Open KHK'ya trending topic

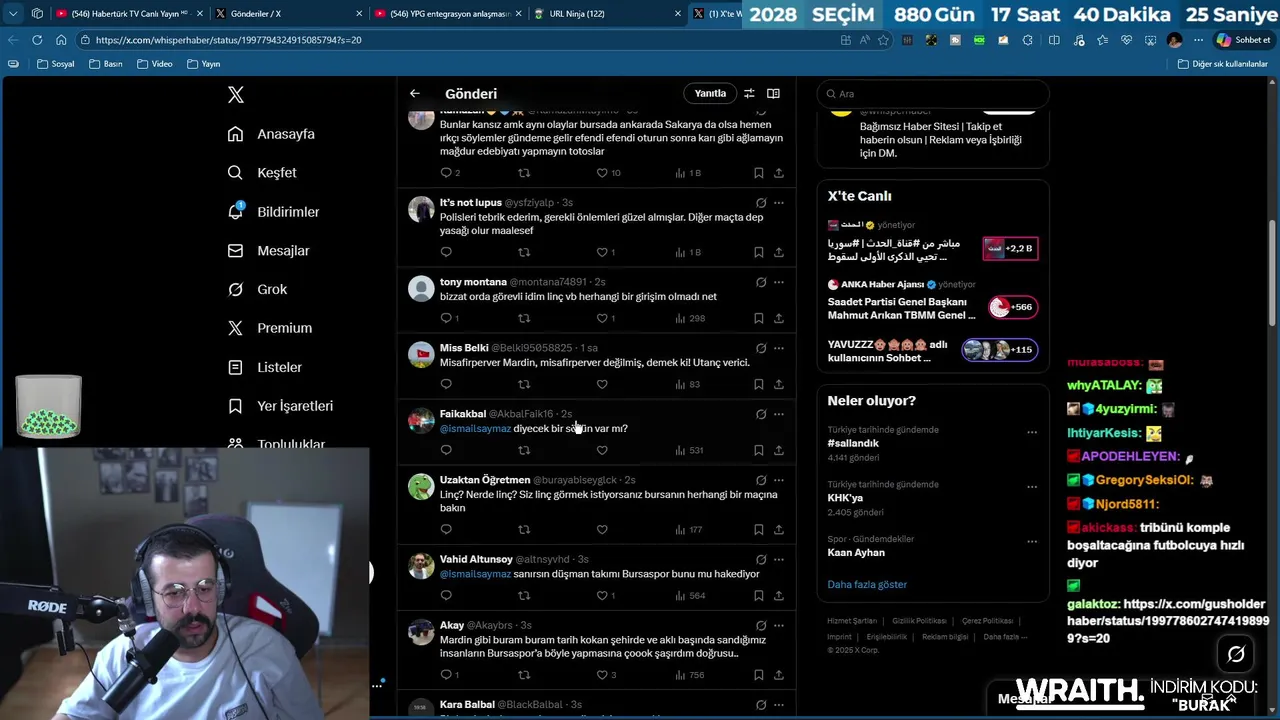845,498
